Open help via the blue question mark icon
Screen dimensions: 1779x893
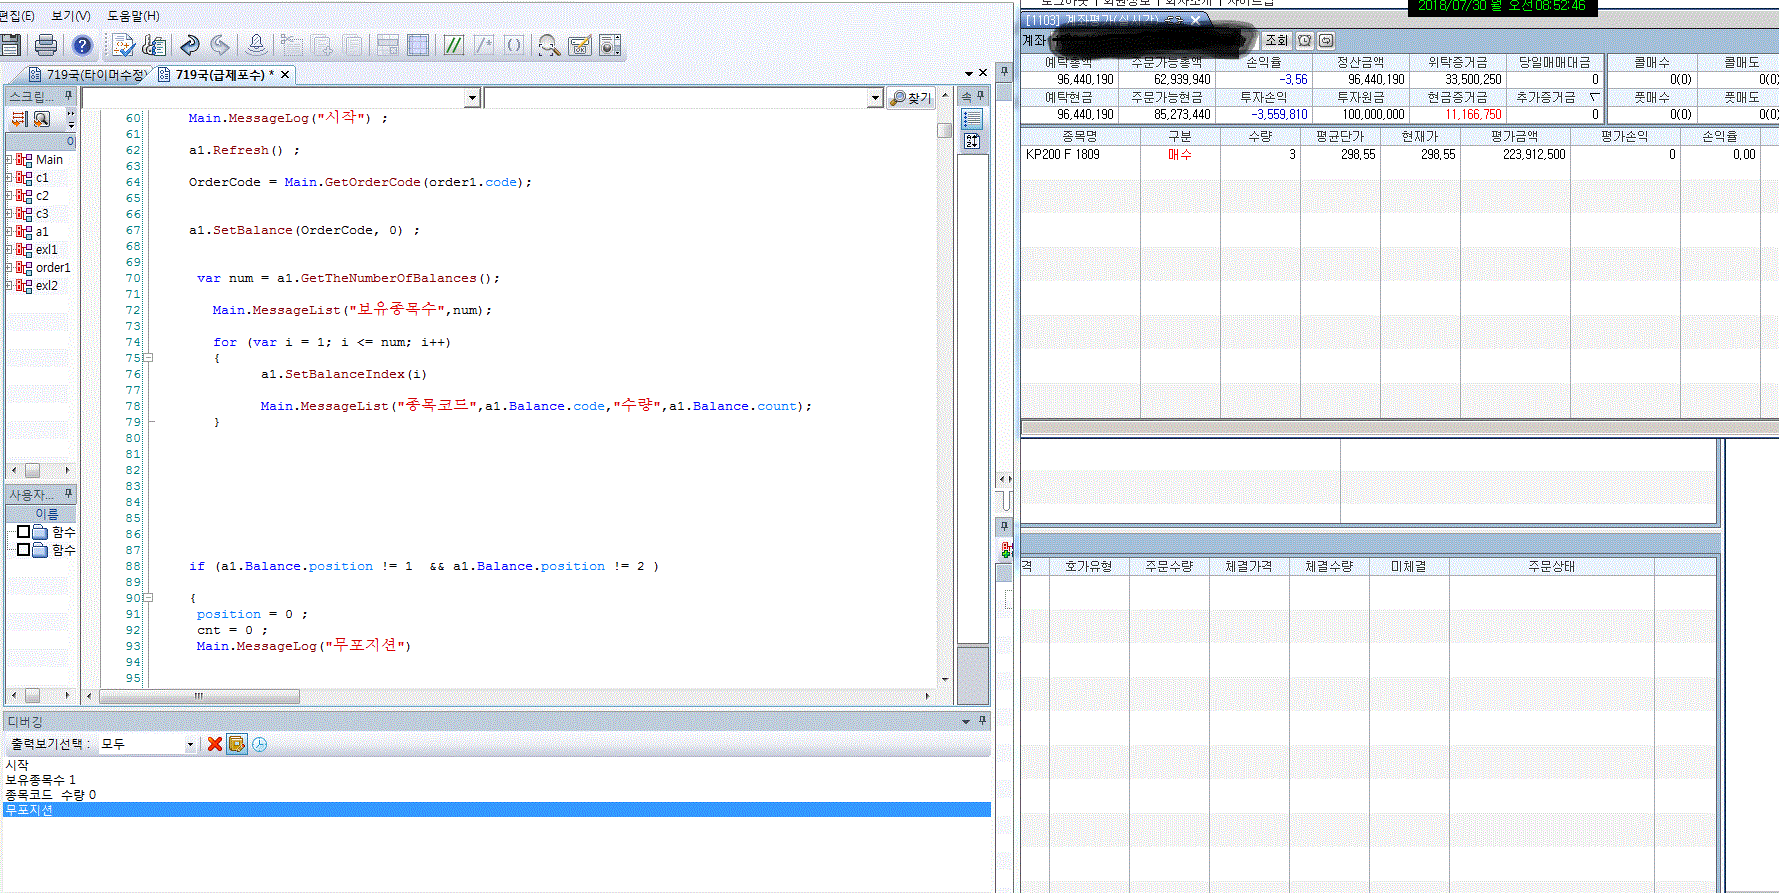82,45
